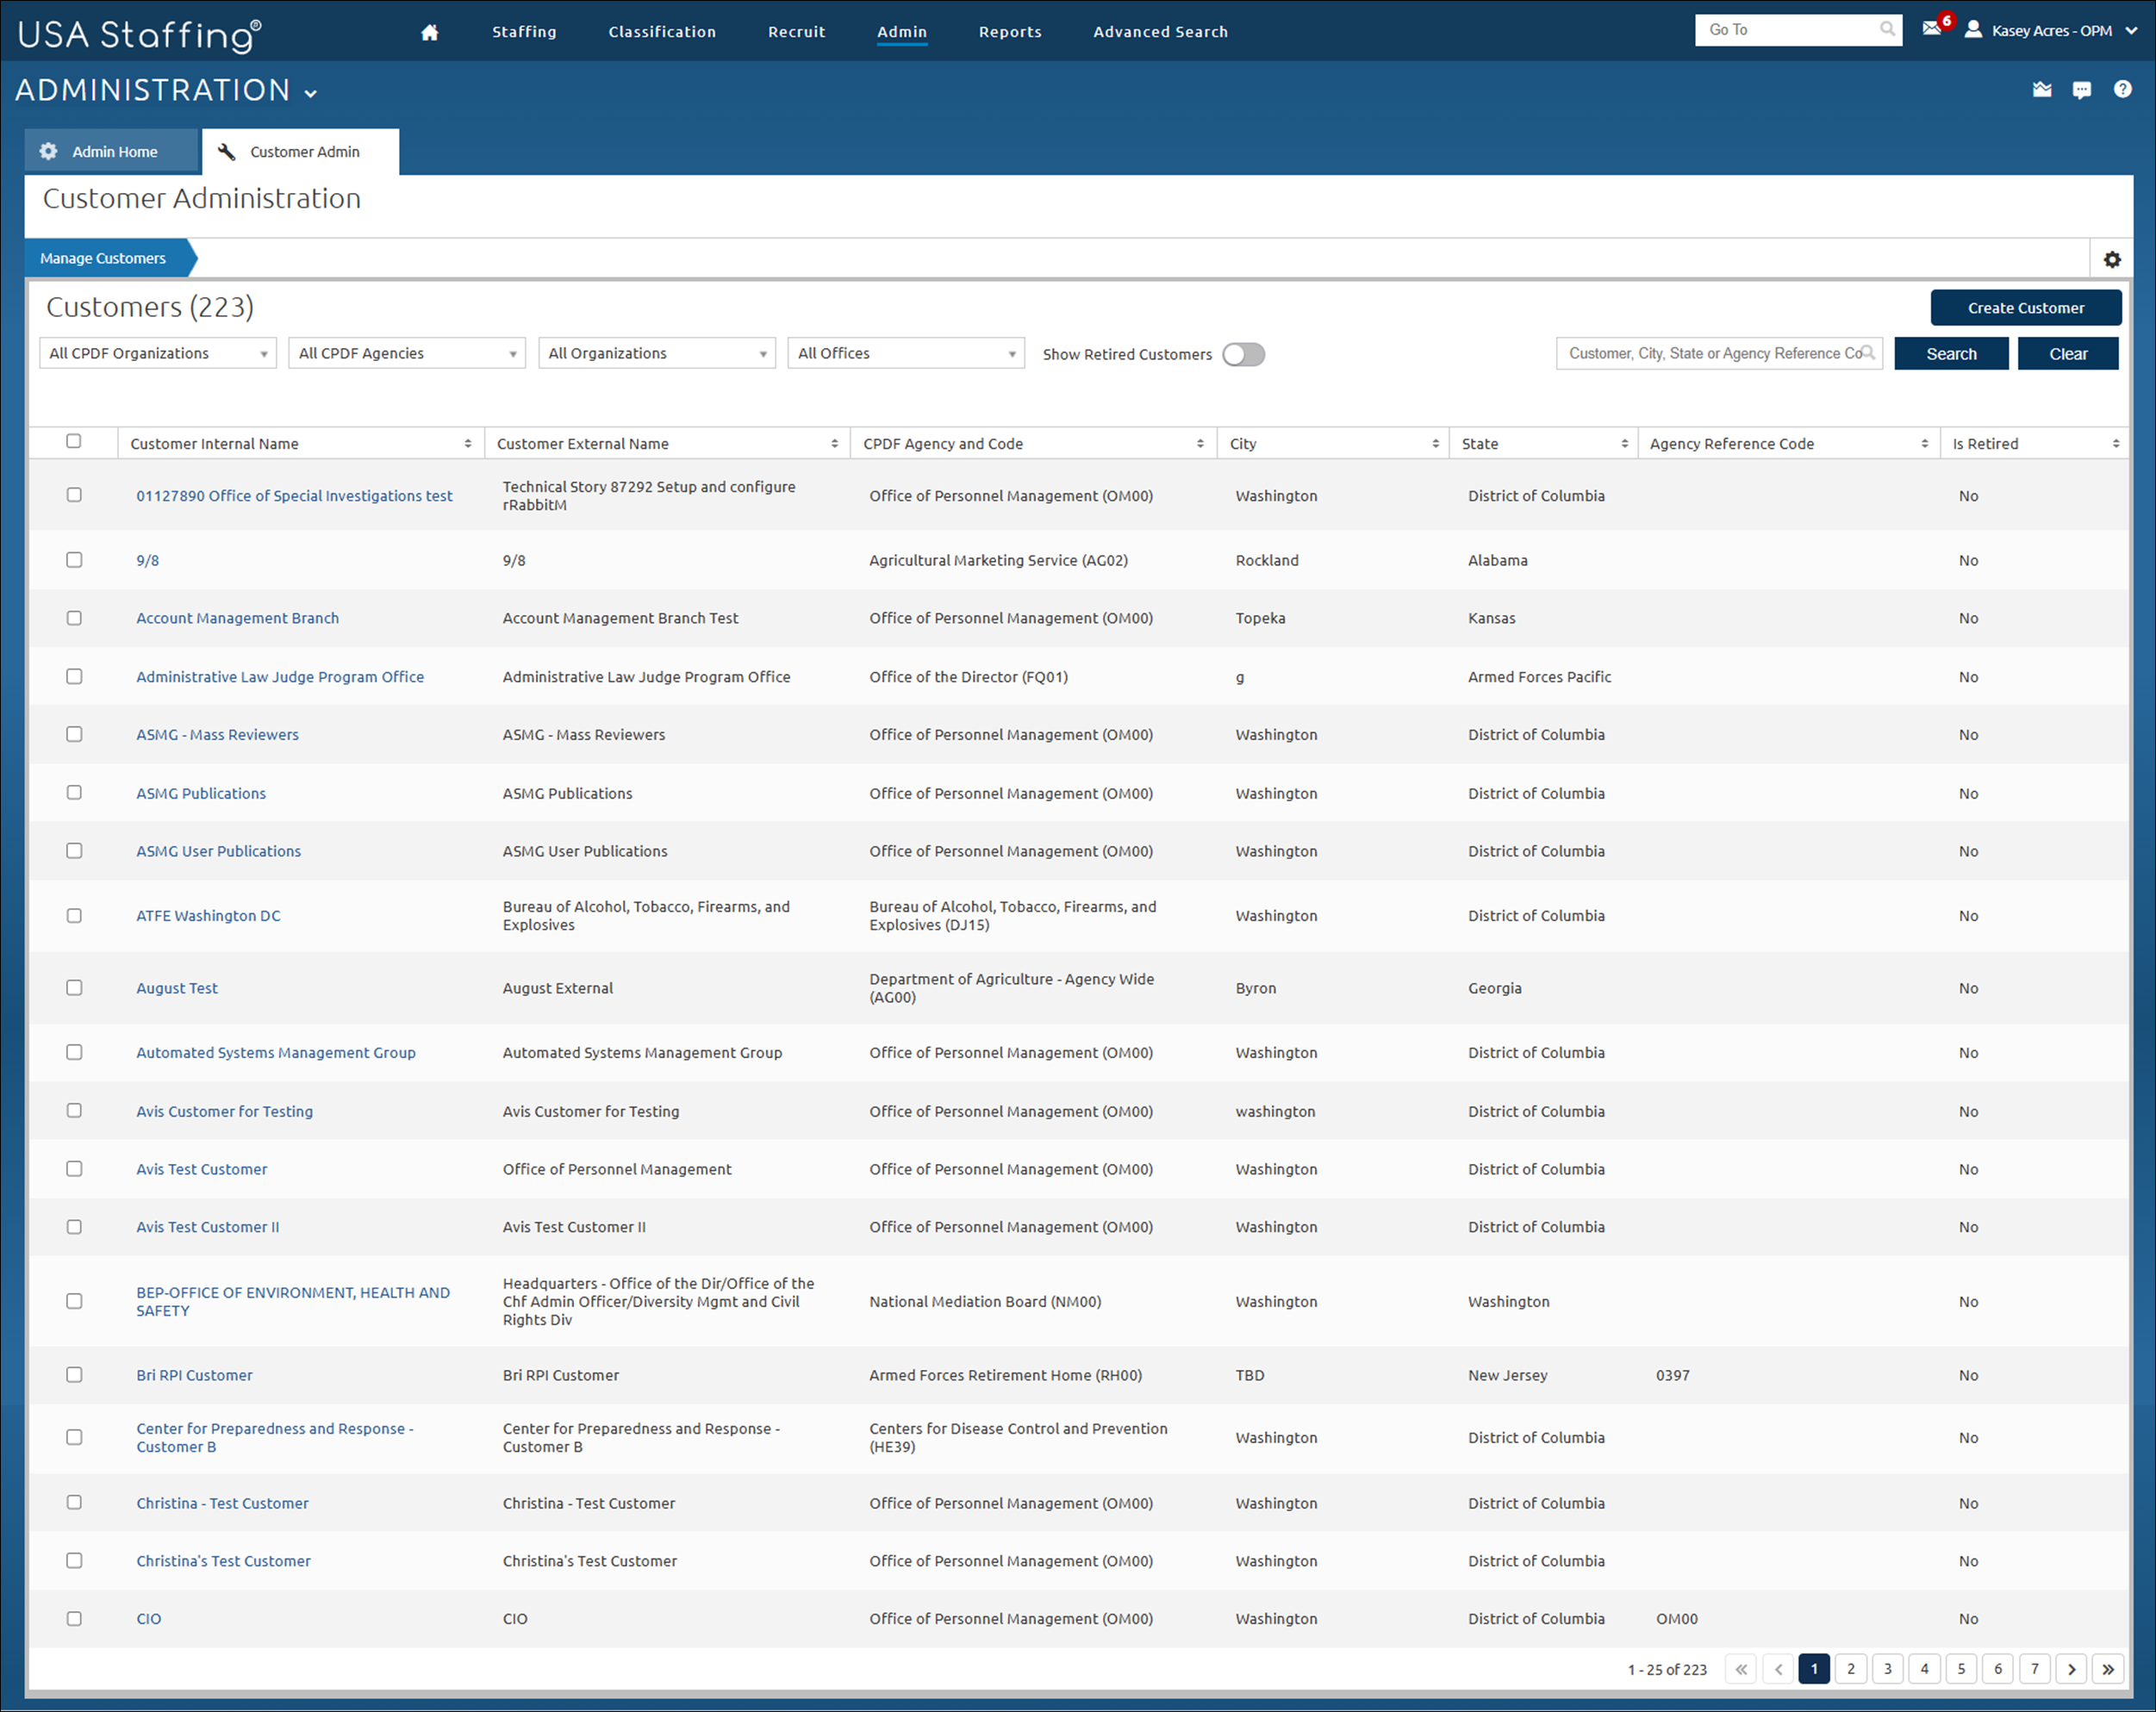Click the user profile icon
The image size is (2156, 1712).
pos(1973,29)
